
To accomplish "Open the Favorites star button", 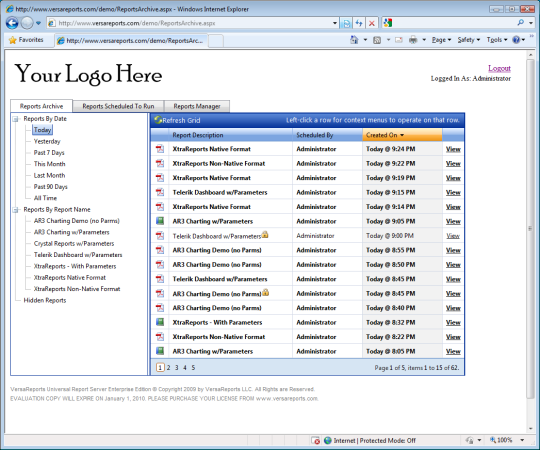I will coord(26,40).
